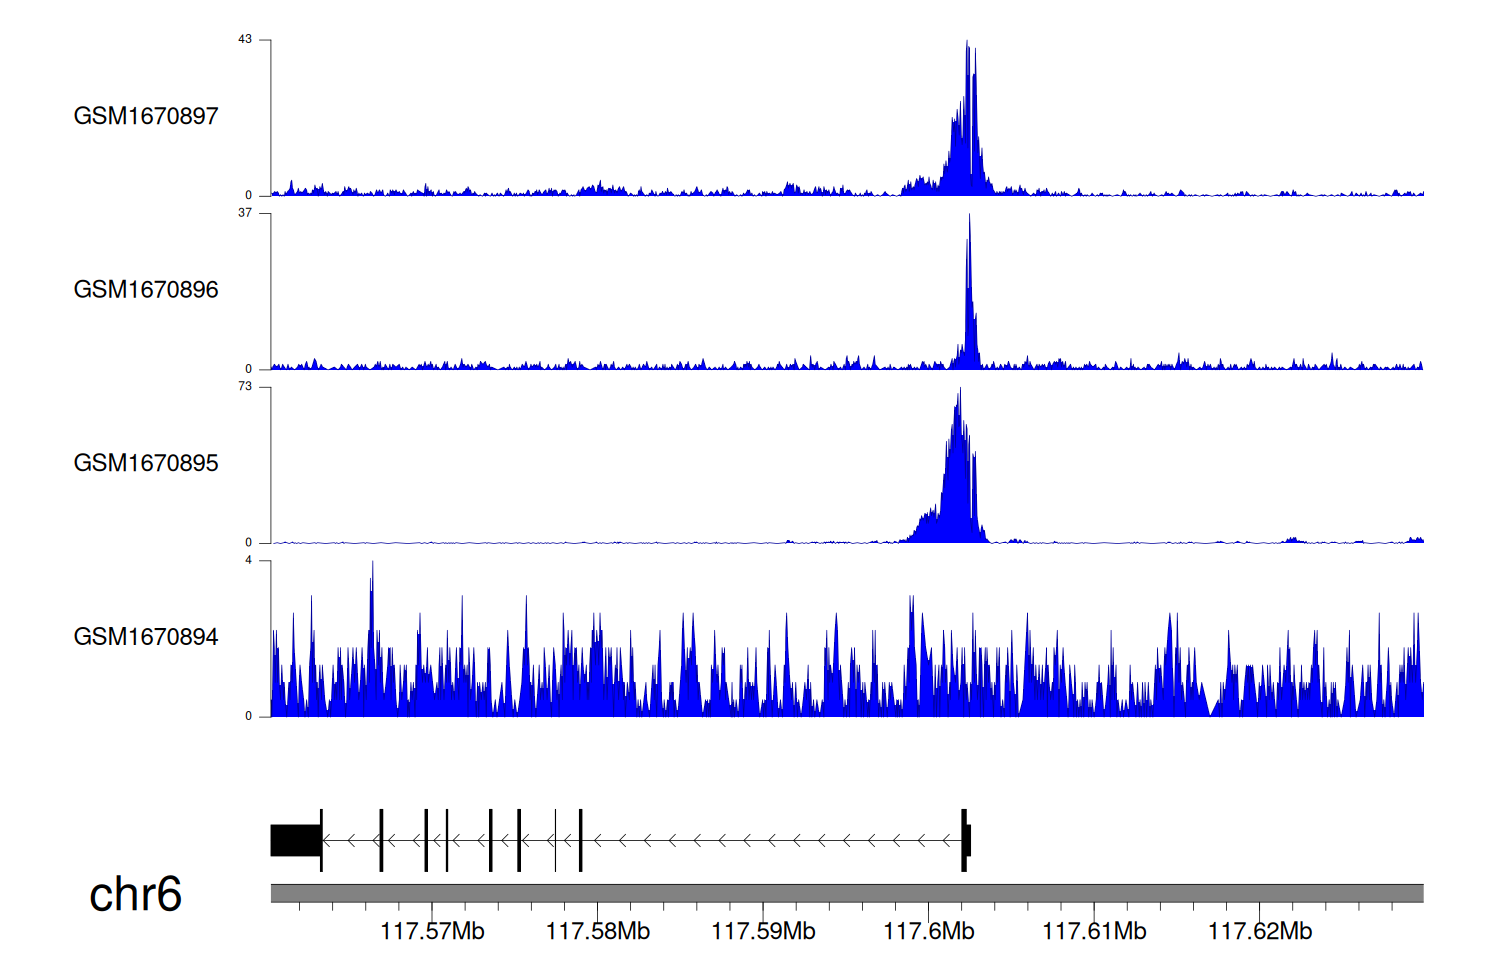The height and width of the screenshot is (980, 1500).
Task: Click the 117.57Mb axis position label
Action: pos(432,932)
